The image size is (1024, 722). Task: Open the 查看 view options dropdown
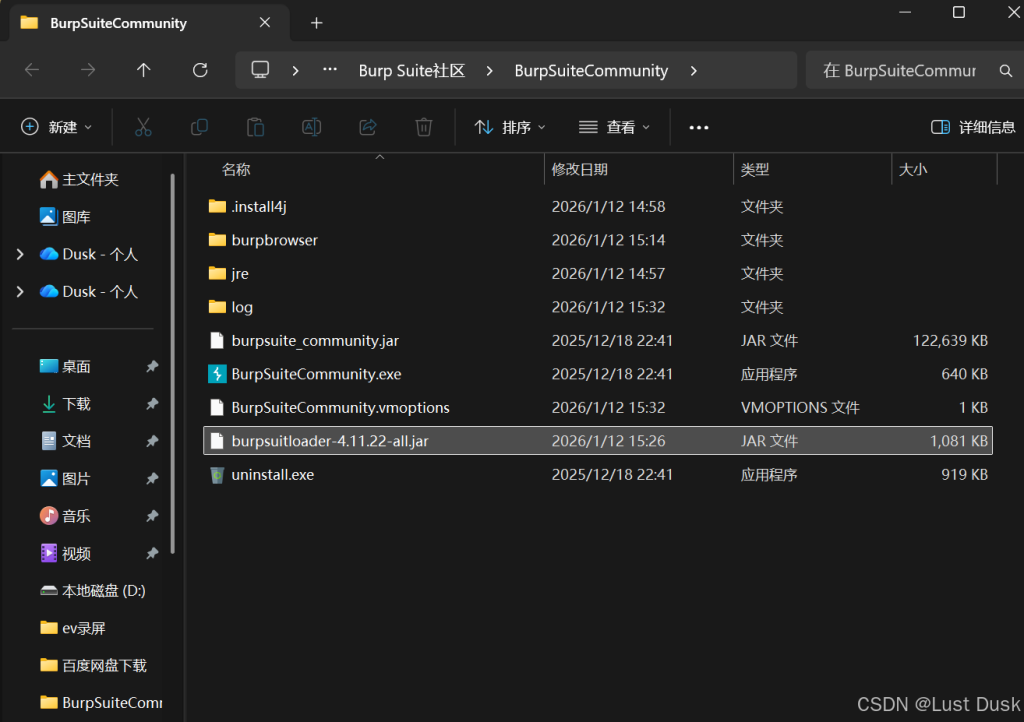pyautogui.click(x=614, y=127)
